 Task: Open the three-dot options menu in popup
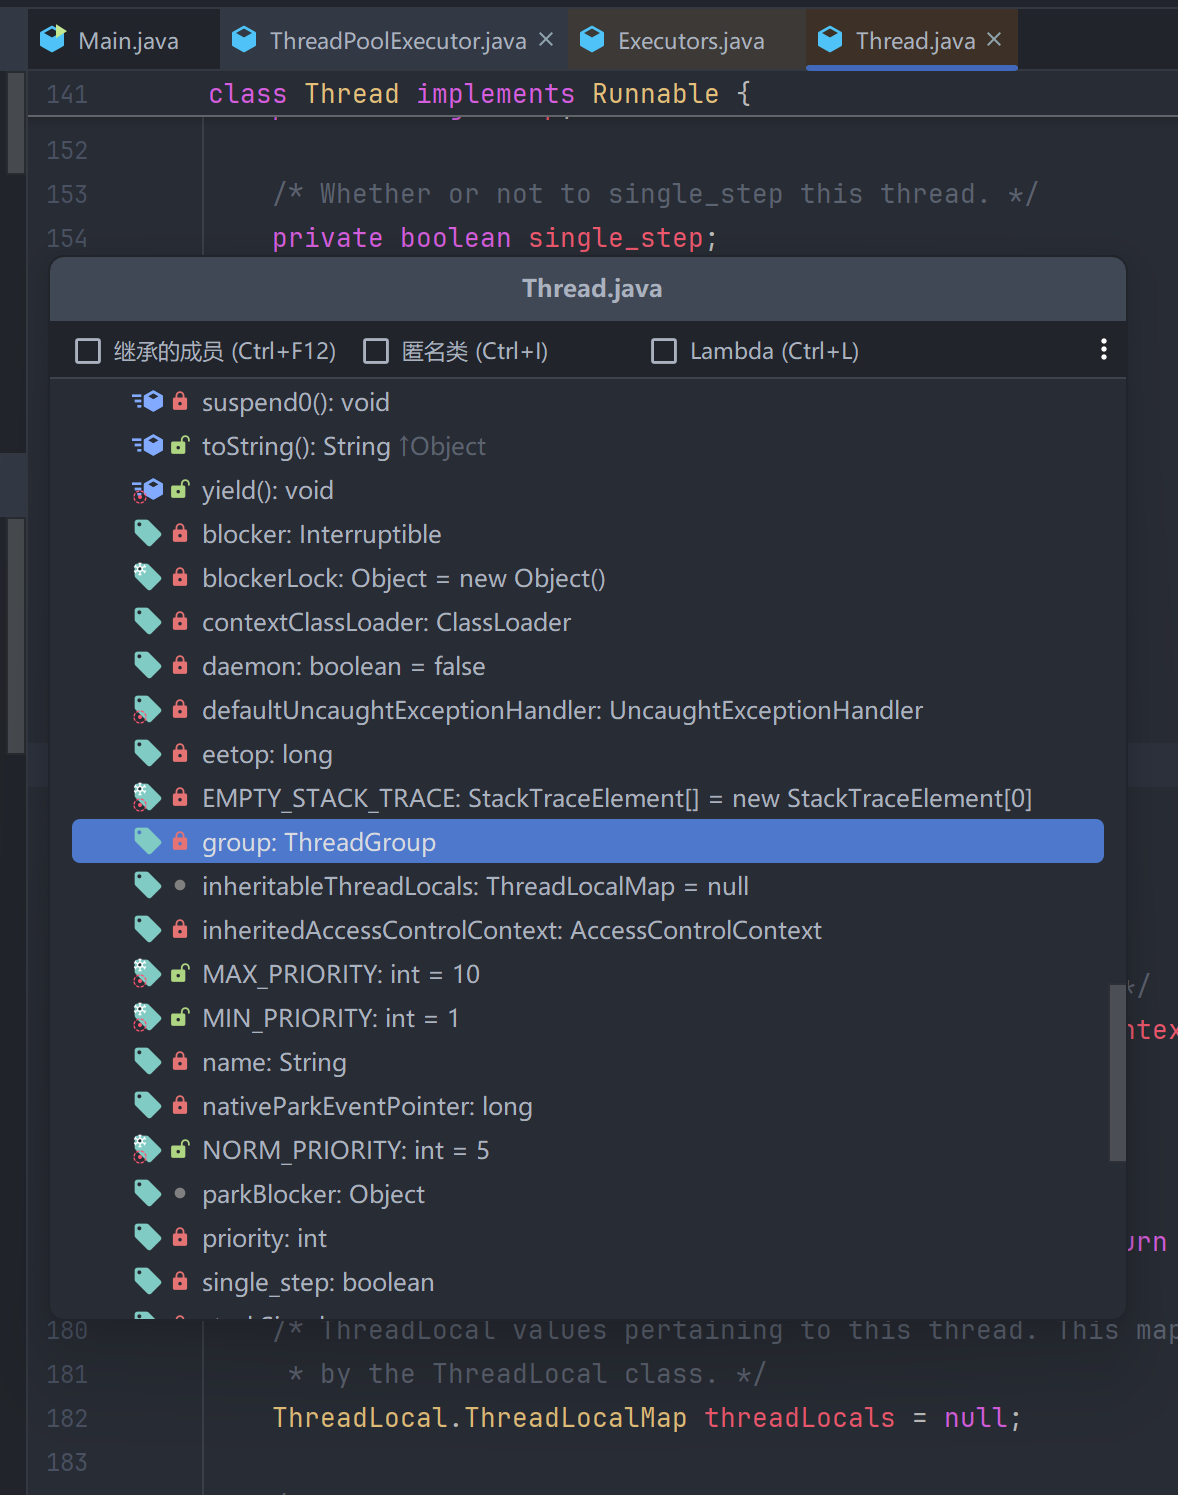[x=1103, y=349]
